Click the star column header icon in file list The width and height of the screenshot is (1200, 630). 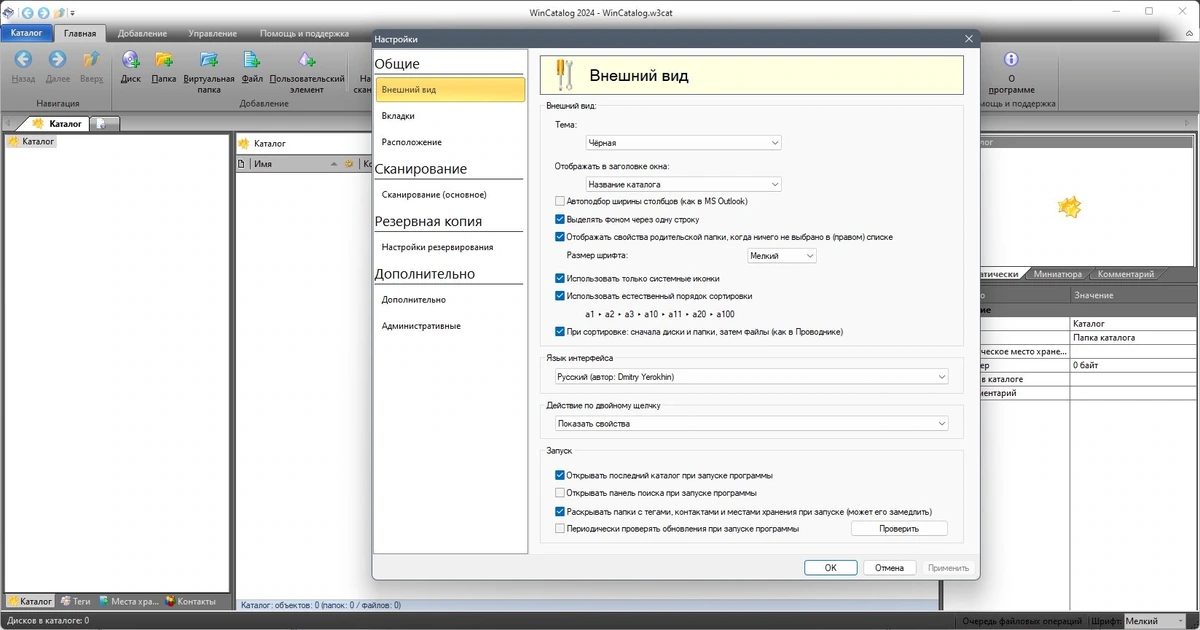point(349,163)
